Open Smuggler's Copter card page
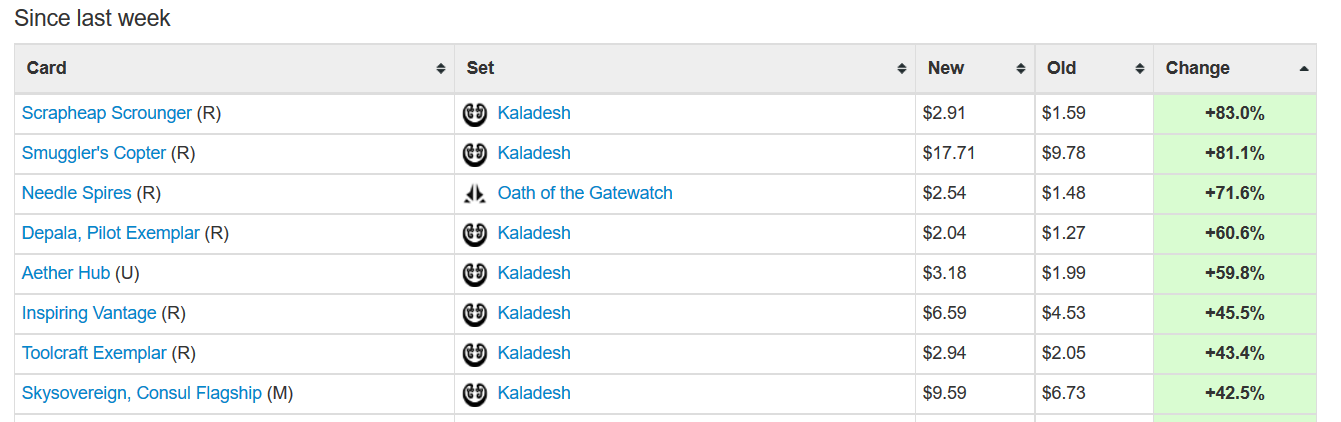Screen dimensions: 1341x422 pos(94,153)
